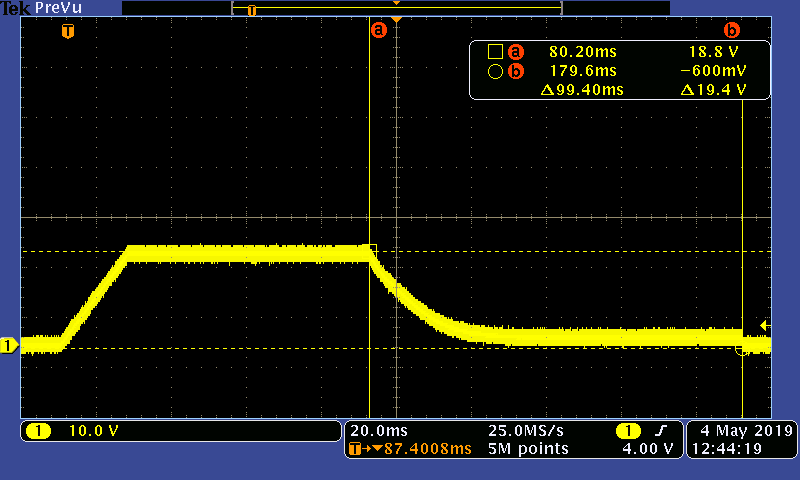Click the circle cursor b point on waveform
This screenshot has height=480, width=800.
pos(742,349)
